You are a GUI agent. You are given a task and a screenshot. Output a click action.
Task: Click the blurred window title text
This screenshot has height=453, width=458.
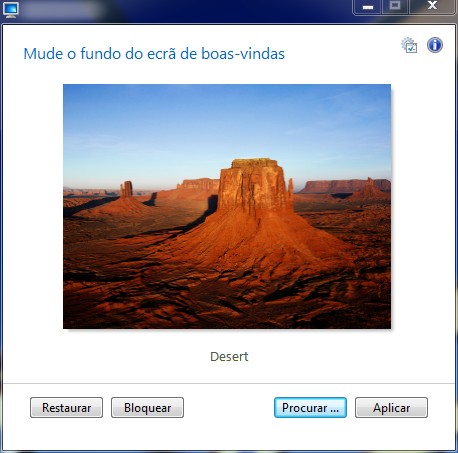click(62, 10)
